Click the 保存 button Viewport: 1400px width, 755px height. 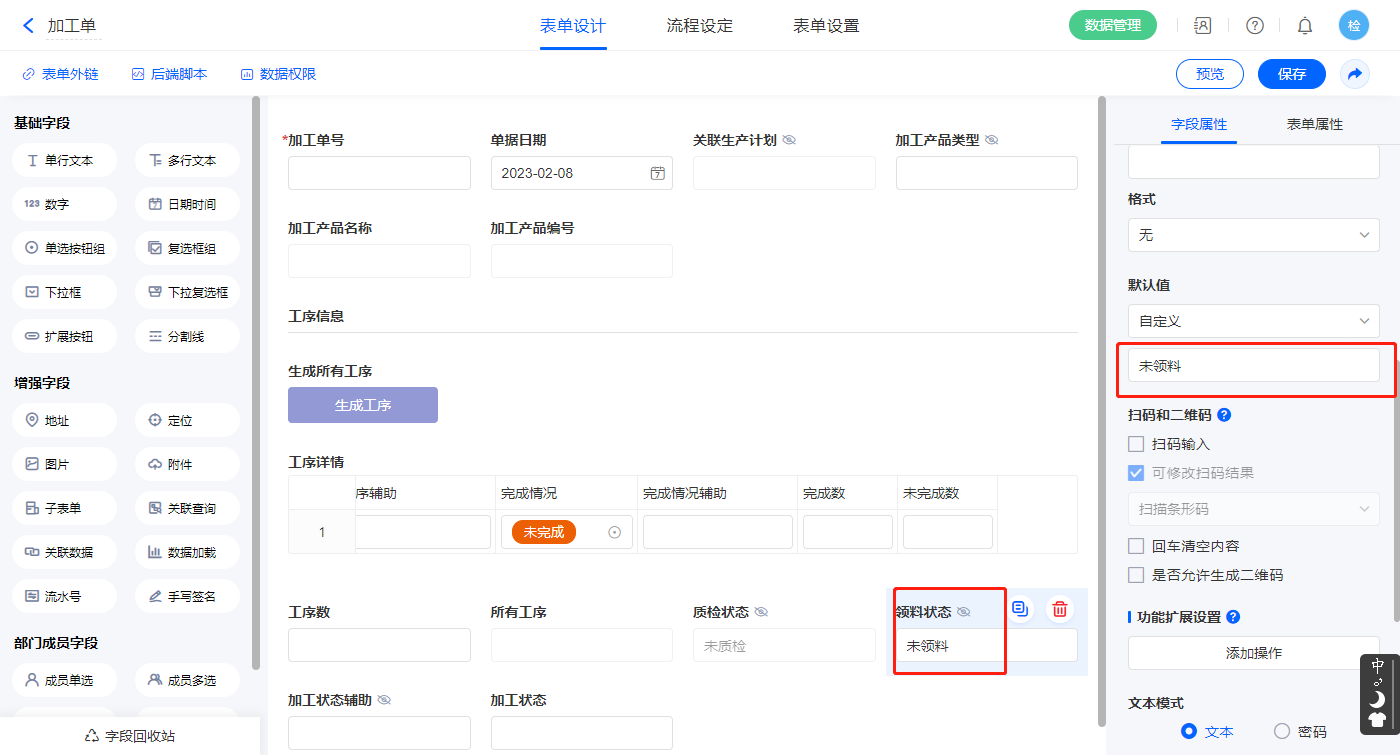pos(1292,74)
